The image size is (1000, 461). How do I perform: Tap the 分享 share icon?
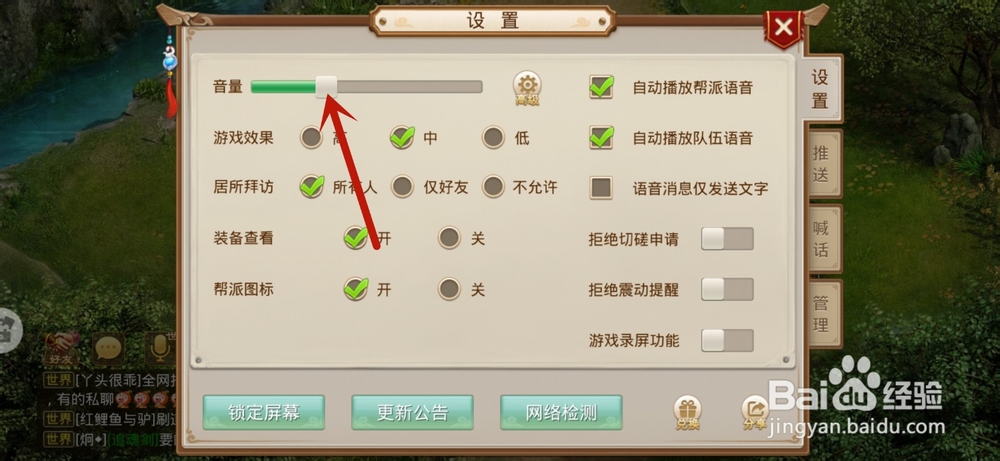point(754,412)
